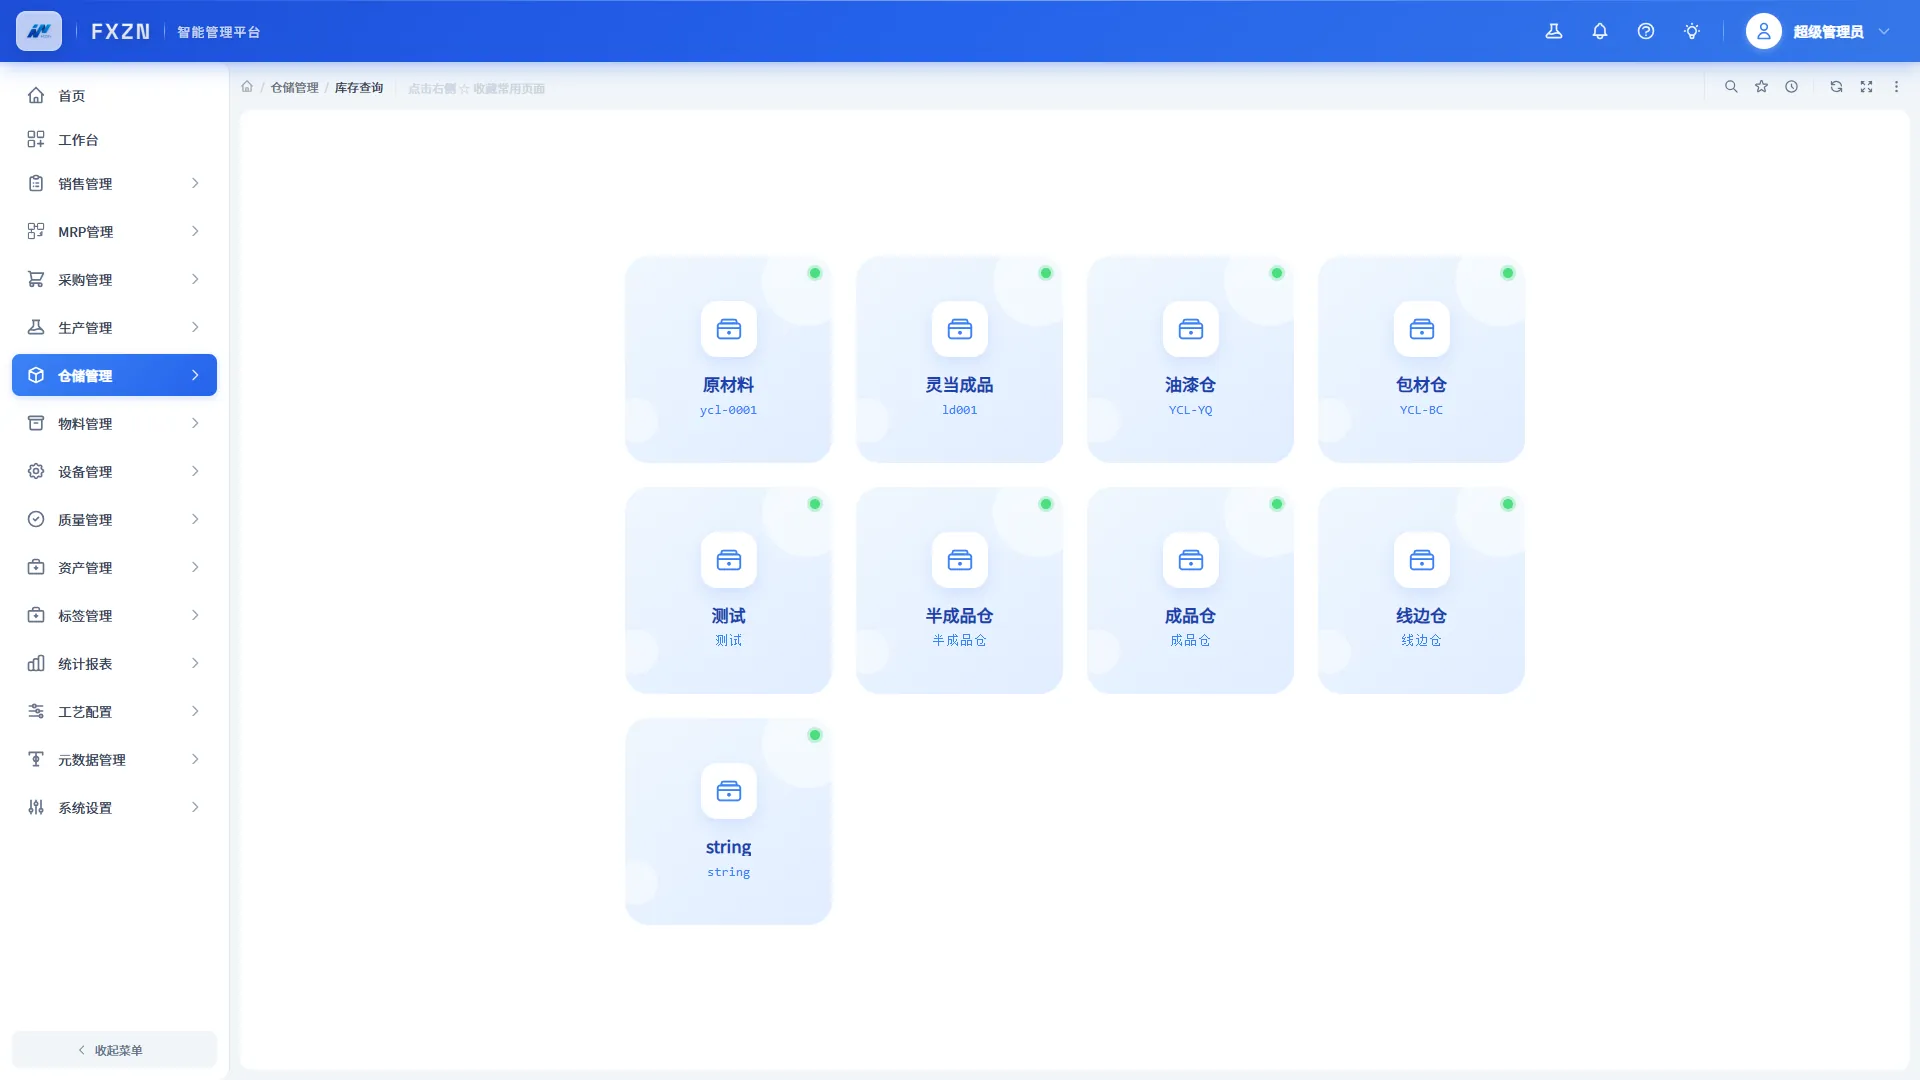Viewport: 1920px width, 1080px height.
Task: Expand the MRP管理 menu
Action: (x=114, y=231)
